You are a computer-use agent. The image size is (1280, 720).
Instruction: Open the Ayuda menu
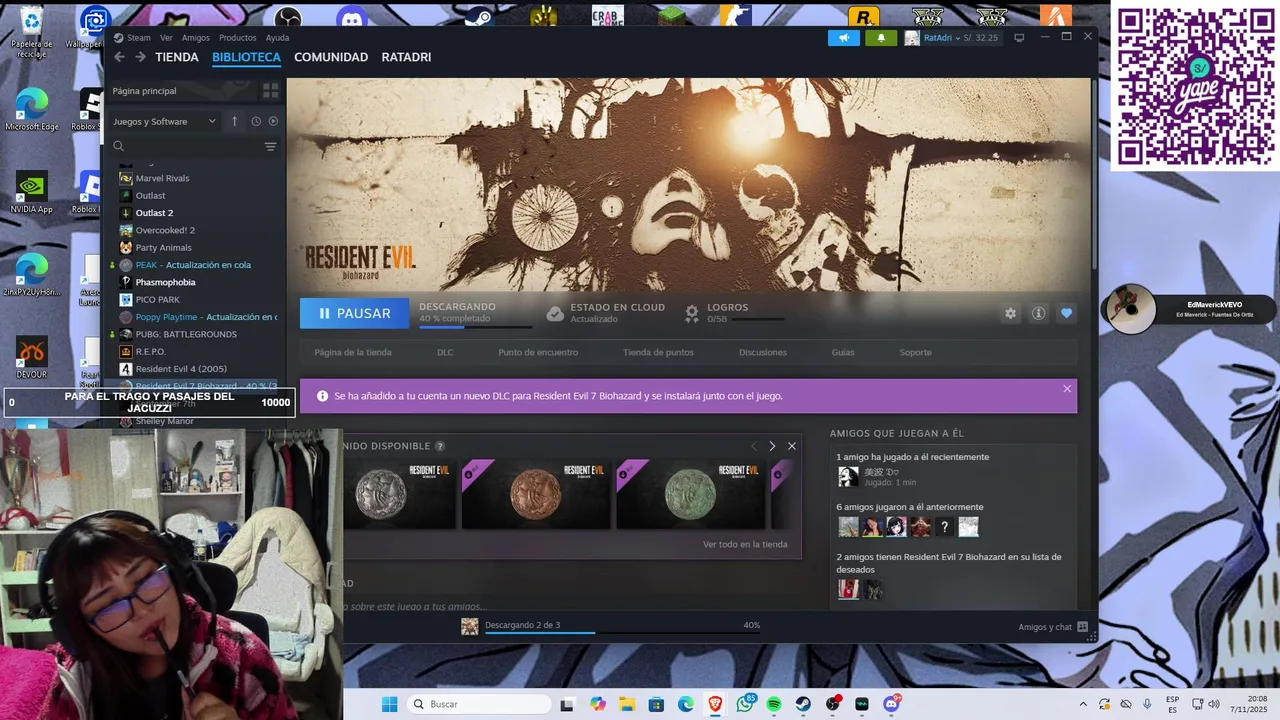[x=277, y=38]
